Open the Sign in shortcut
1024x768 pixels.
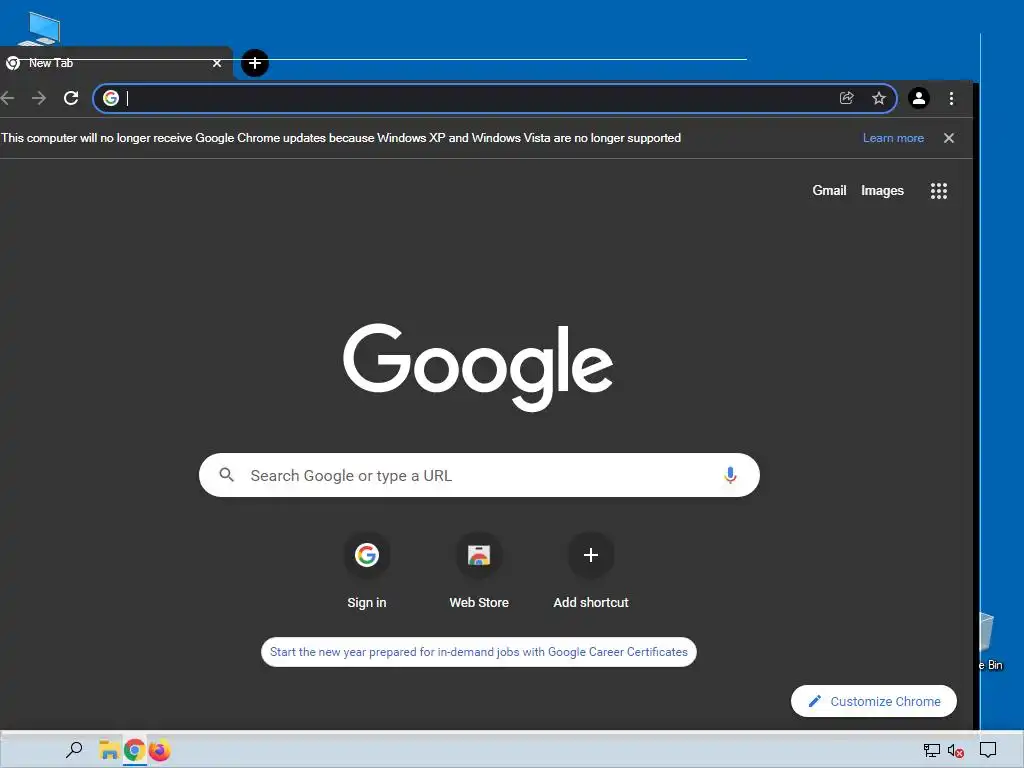click(367, 571)
